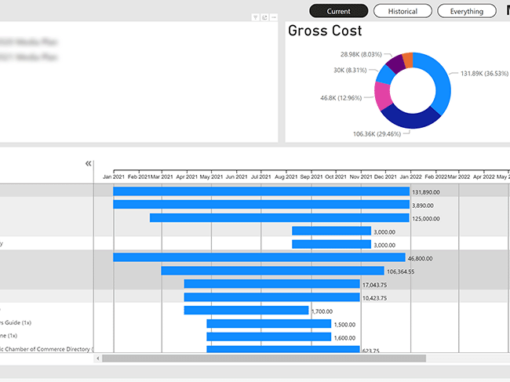Select the Gantt bar labeled 1,500.00

click(269, 324)
